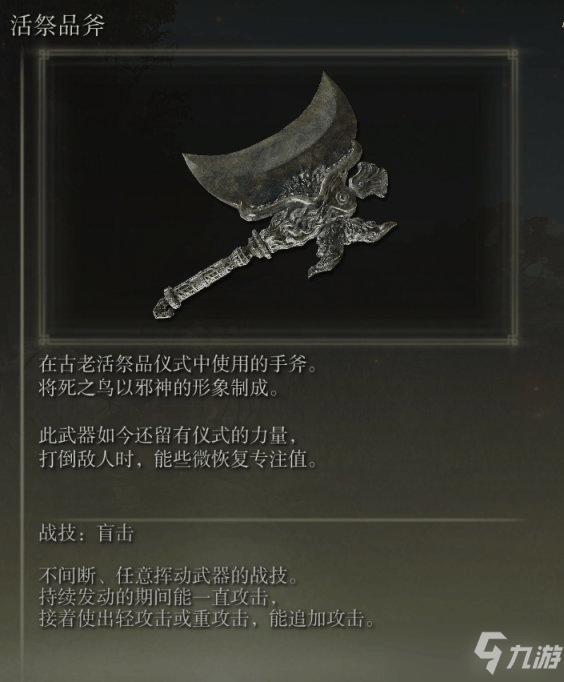Click the divider line above 战技

(x=282, y=520)
